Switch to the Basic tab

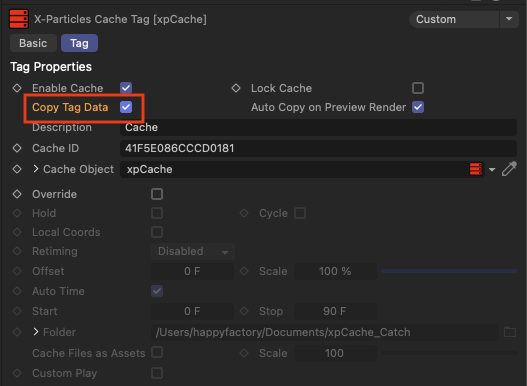click(x=33, y=43)
